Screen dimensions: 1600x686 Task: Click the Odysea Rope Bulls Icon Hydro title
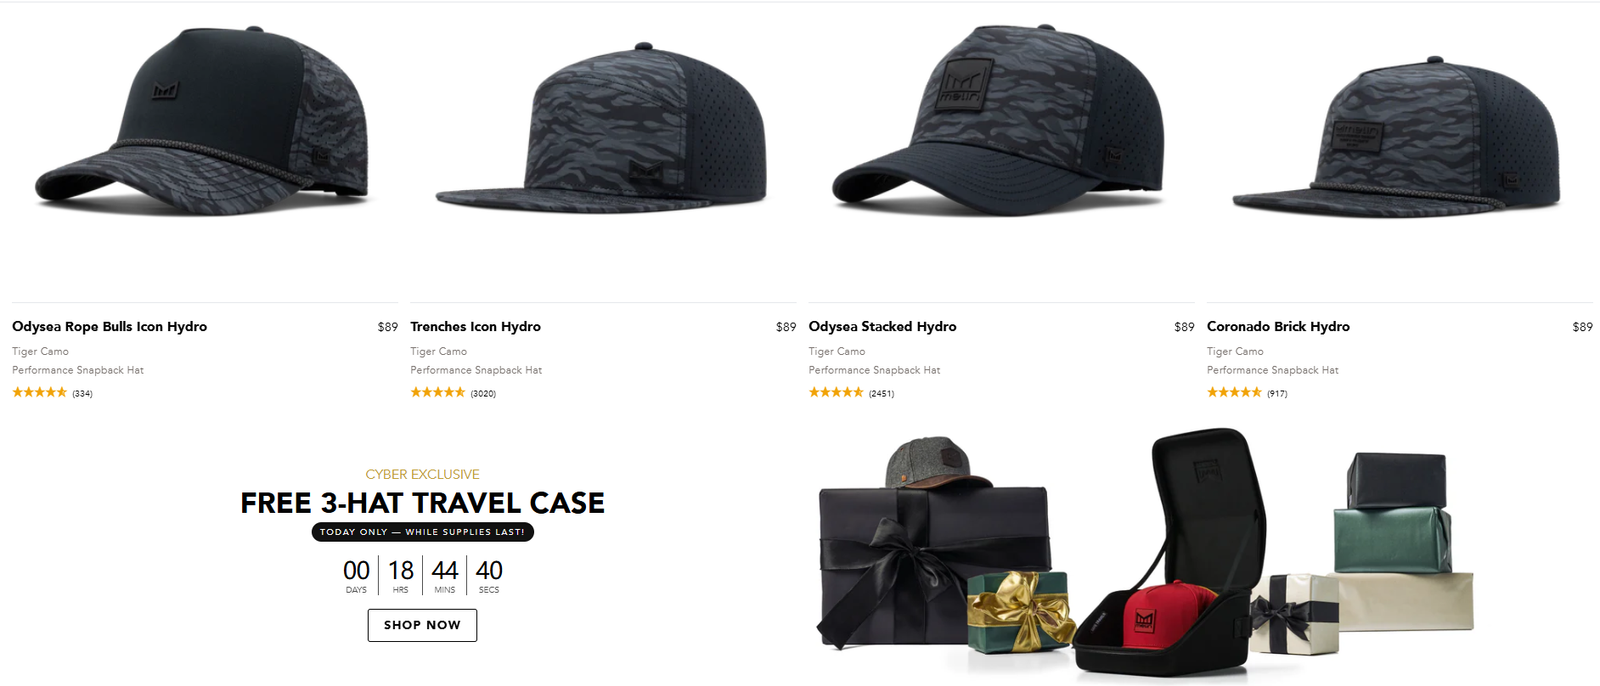coord(110,327)
